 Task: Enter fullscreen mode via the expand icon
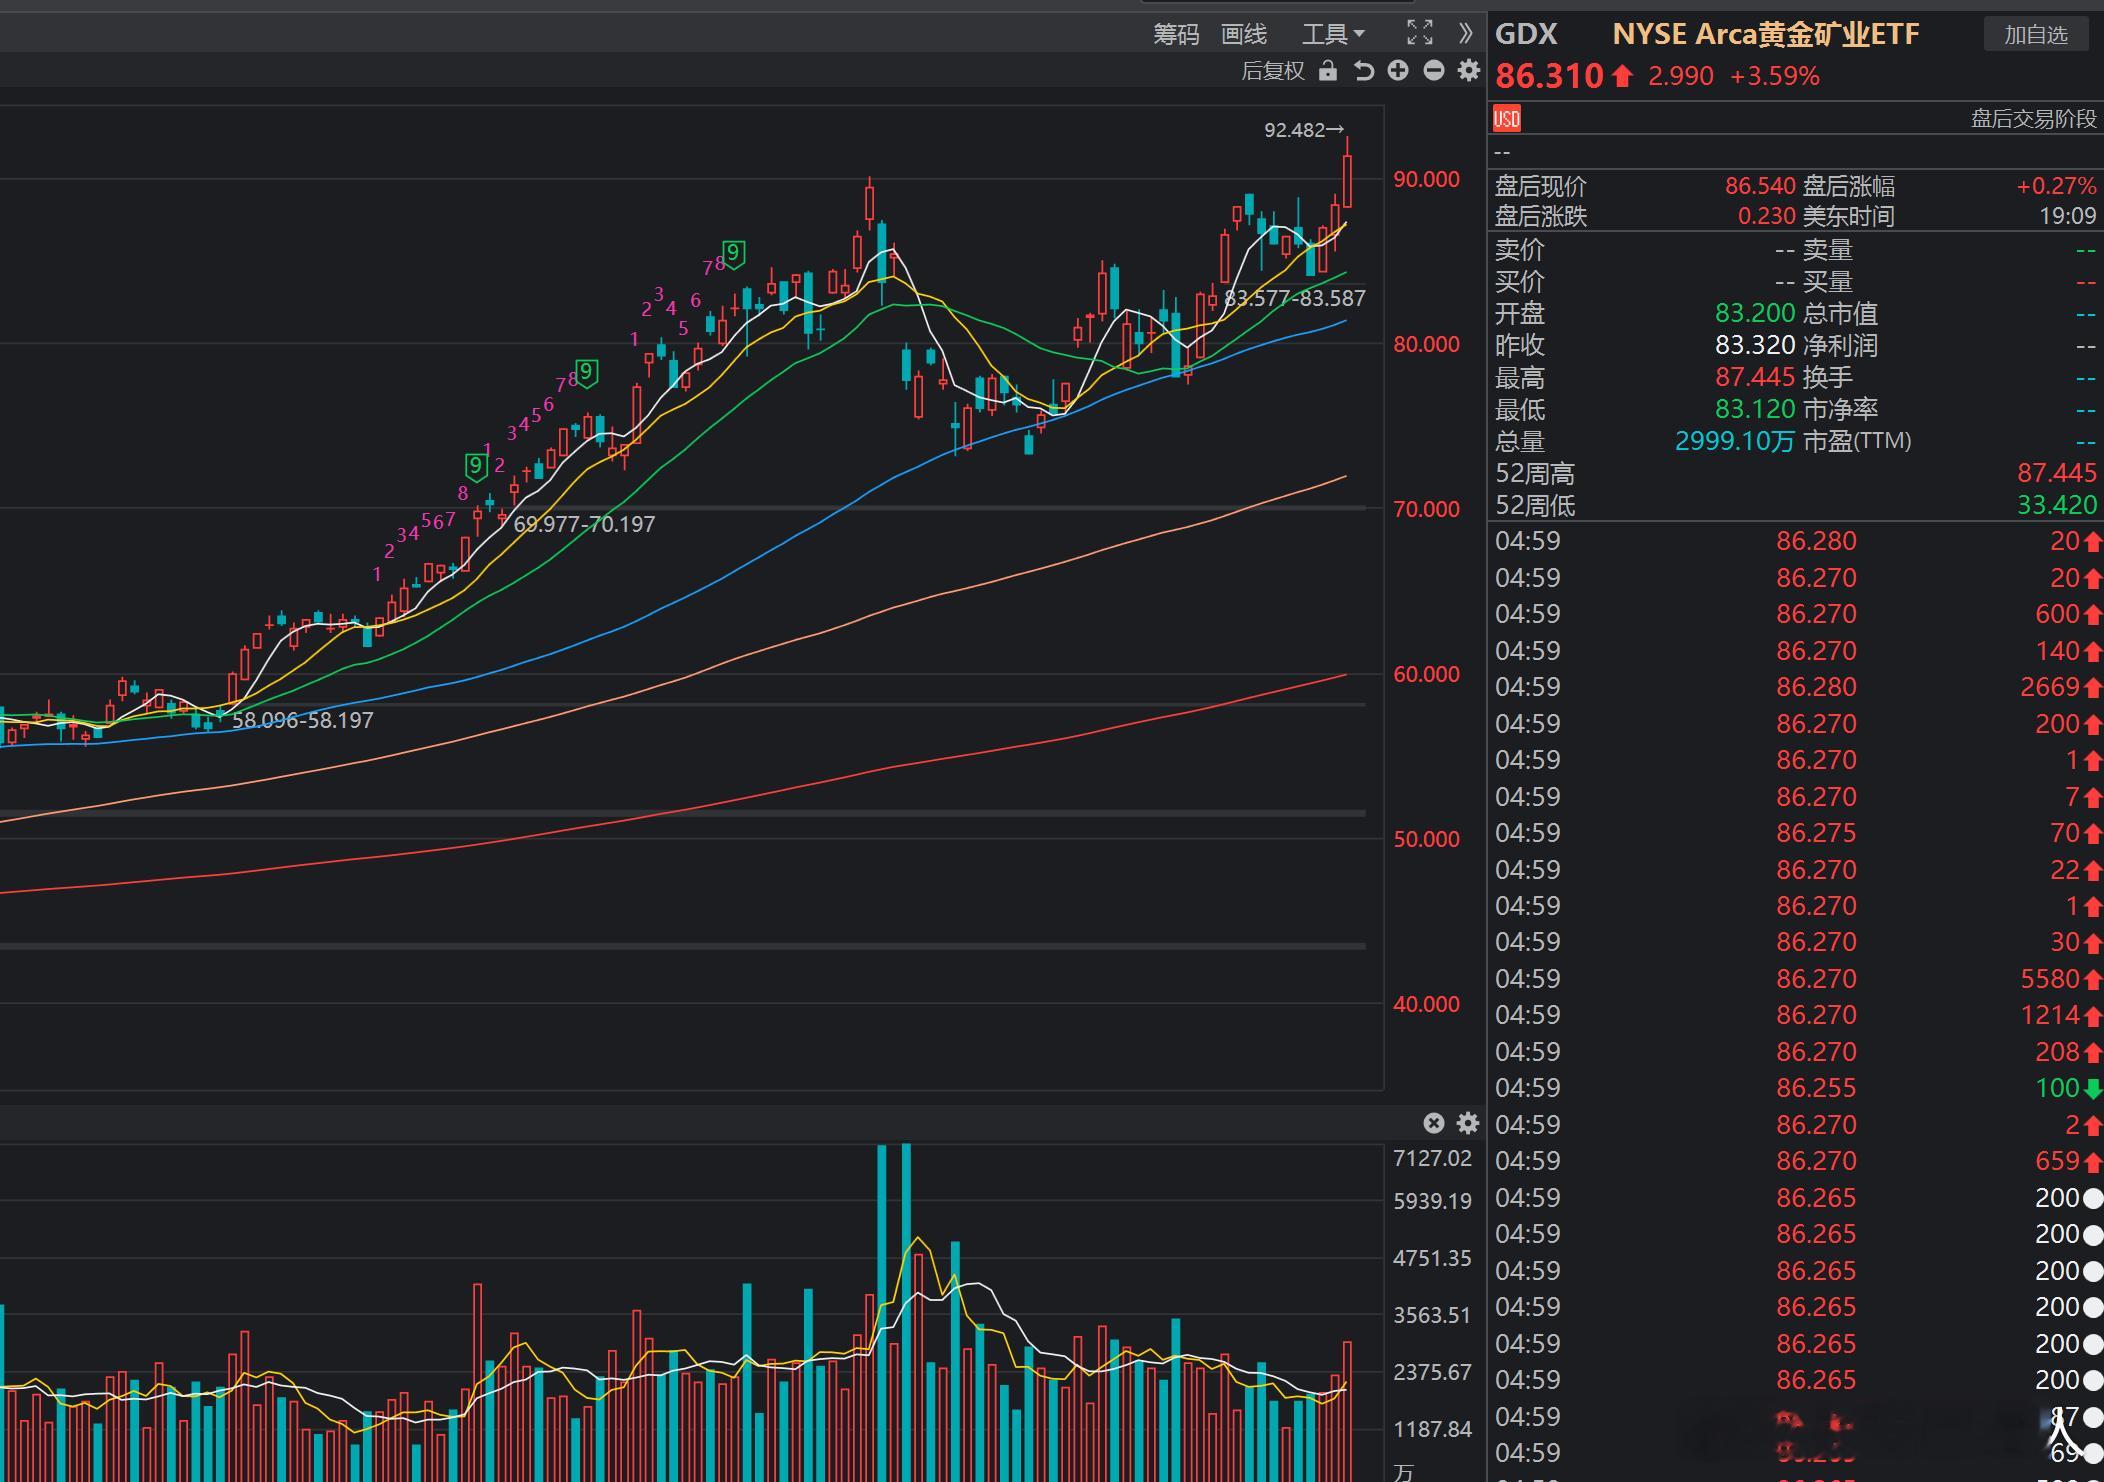click(1419, 32)
